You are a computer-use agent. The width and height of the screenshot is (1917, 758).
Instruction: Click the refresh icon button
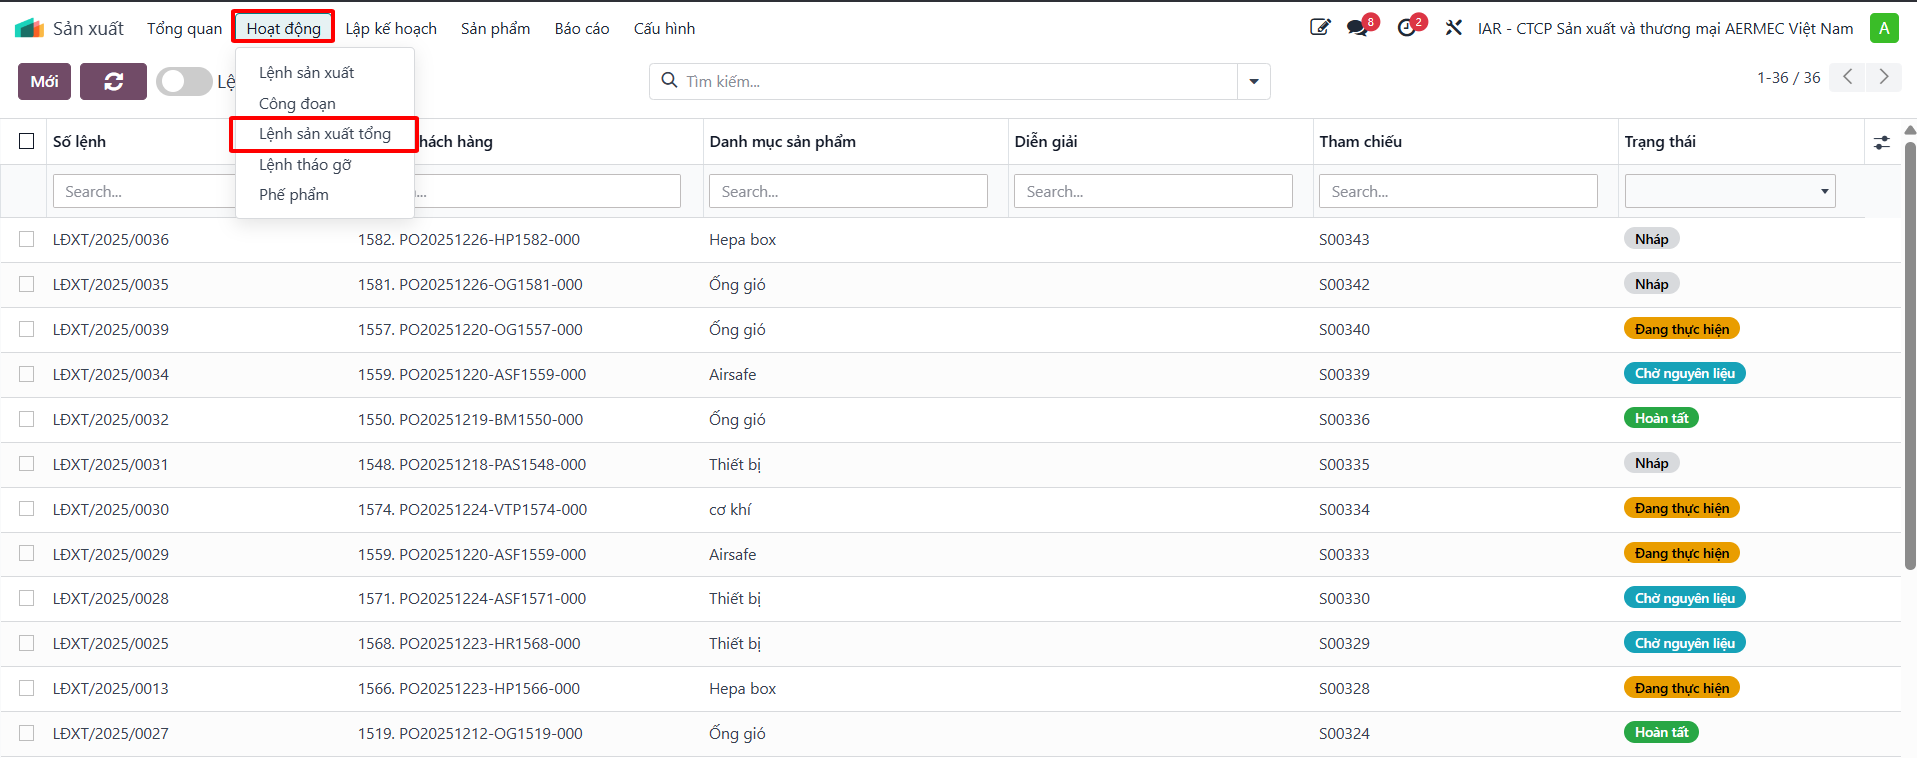(113, 82)
